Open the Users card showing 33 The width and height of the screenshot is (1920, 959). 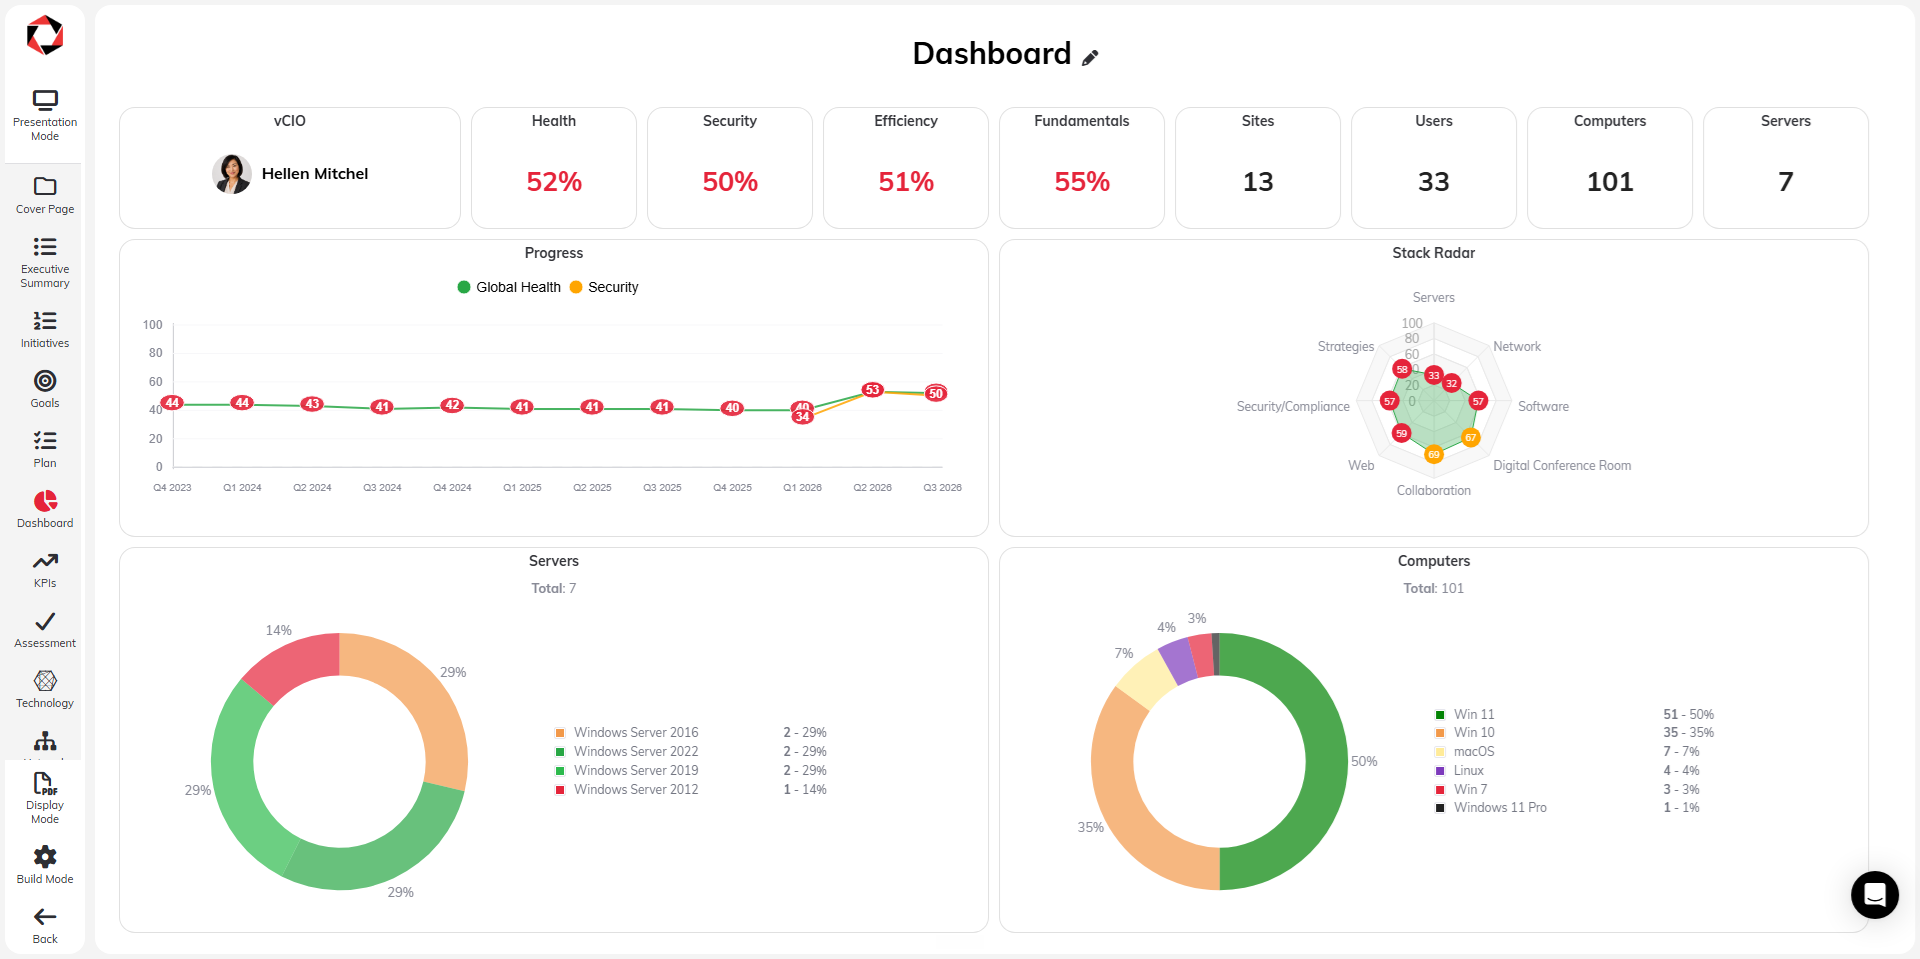(x=1434, y=168)
